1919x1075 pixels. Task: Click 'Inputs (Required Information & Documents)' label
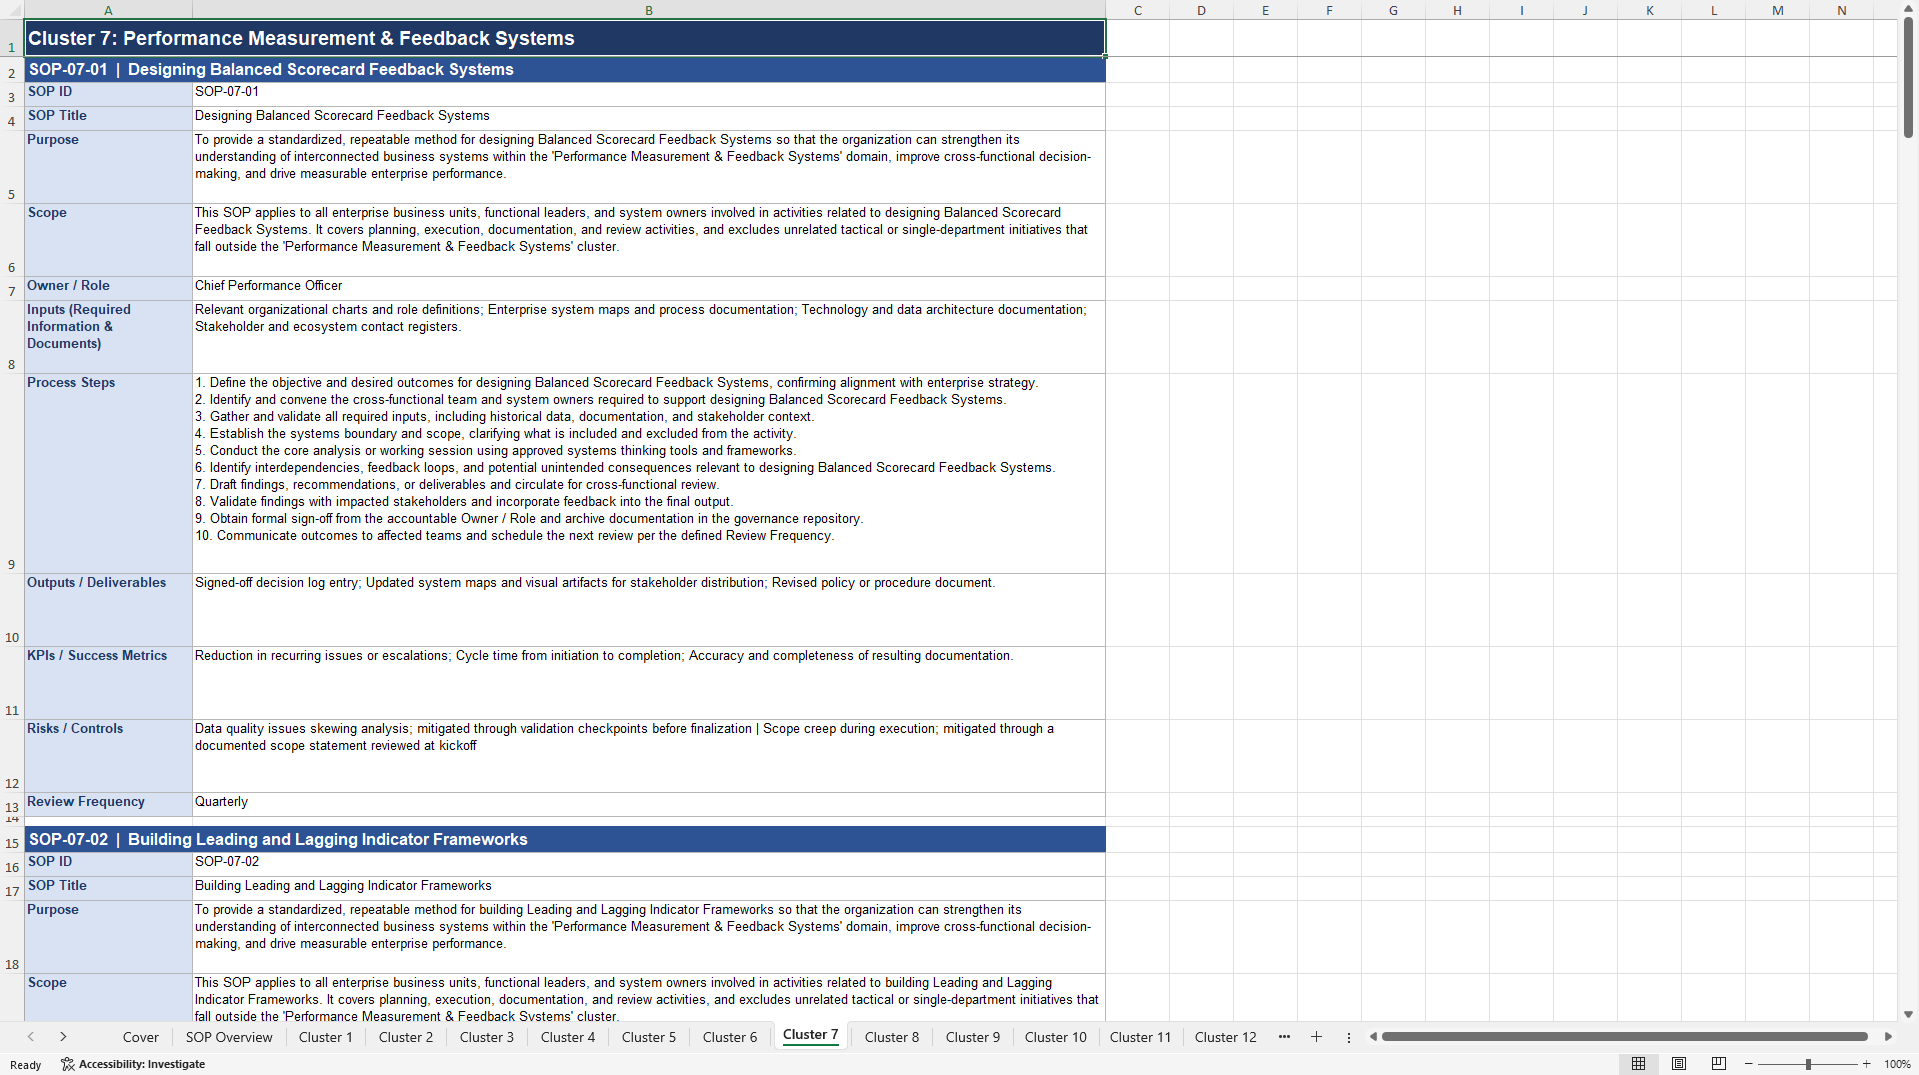(x=108, y=337)
